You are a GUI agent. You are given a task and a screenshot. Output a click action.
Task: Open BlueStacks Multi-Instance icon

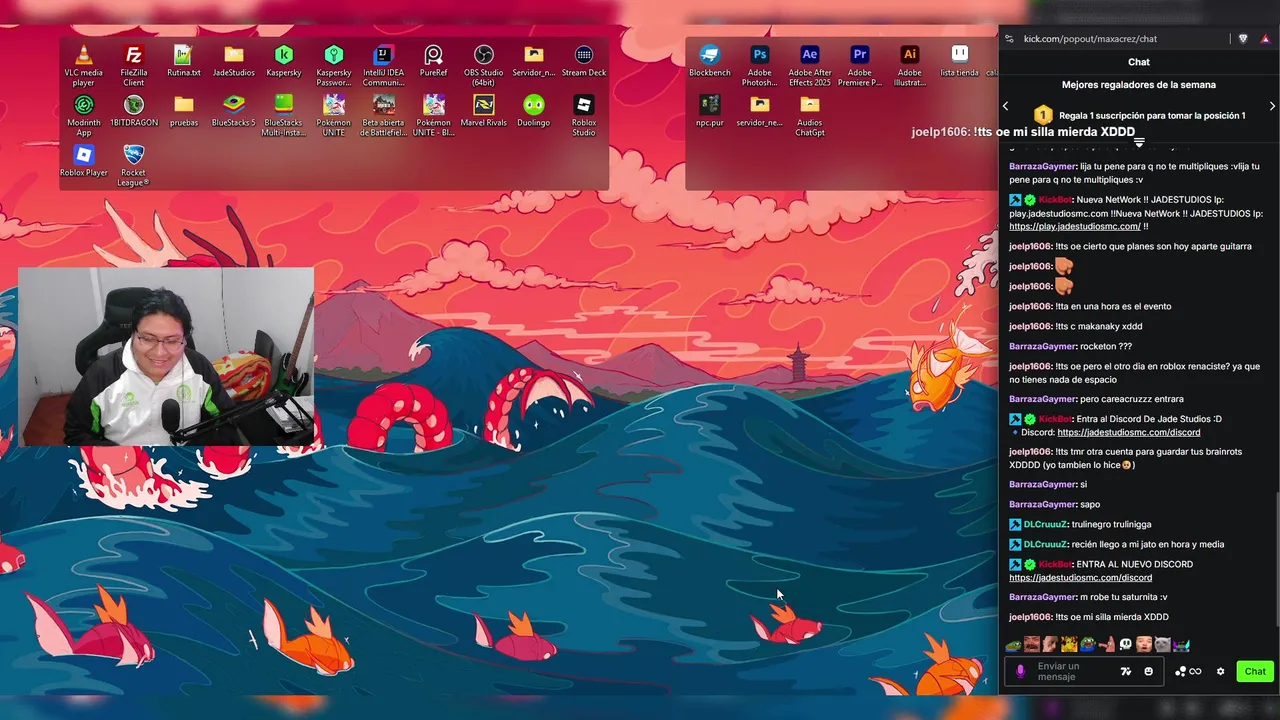point(283,115)
